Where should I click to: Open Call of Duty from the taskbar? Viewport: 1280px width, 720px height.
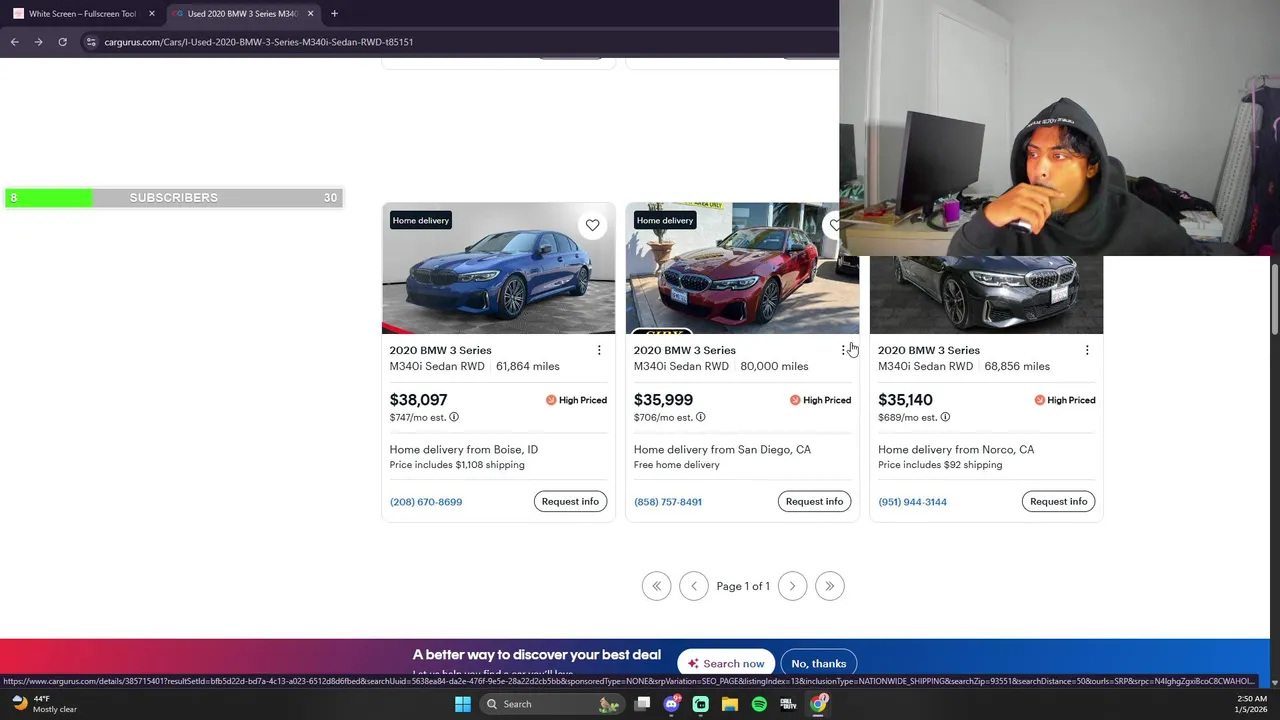pos(788,704)
